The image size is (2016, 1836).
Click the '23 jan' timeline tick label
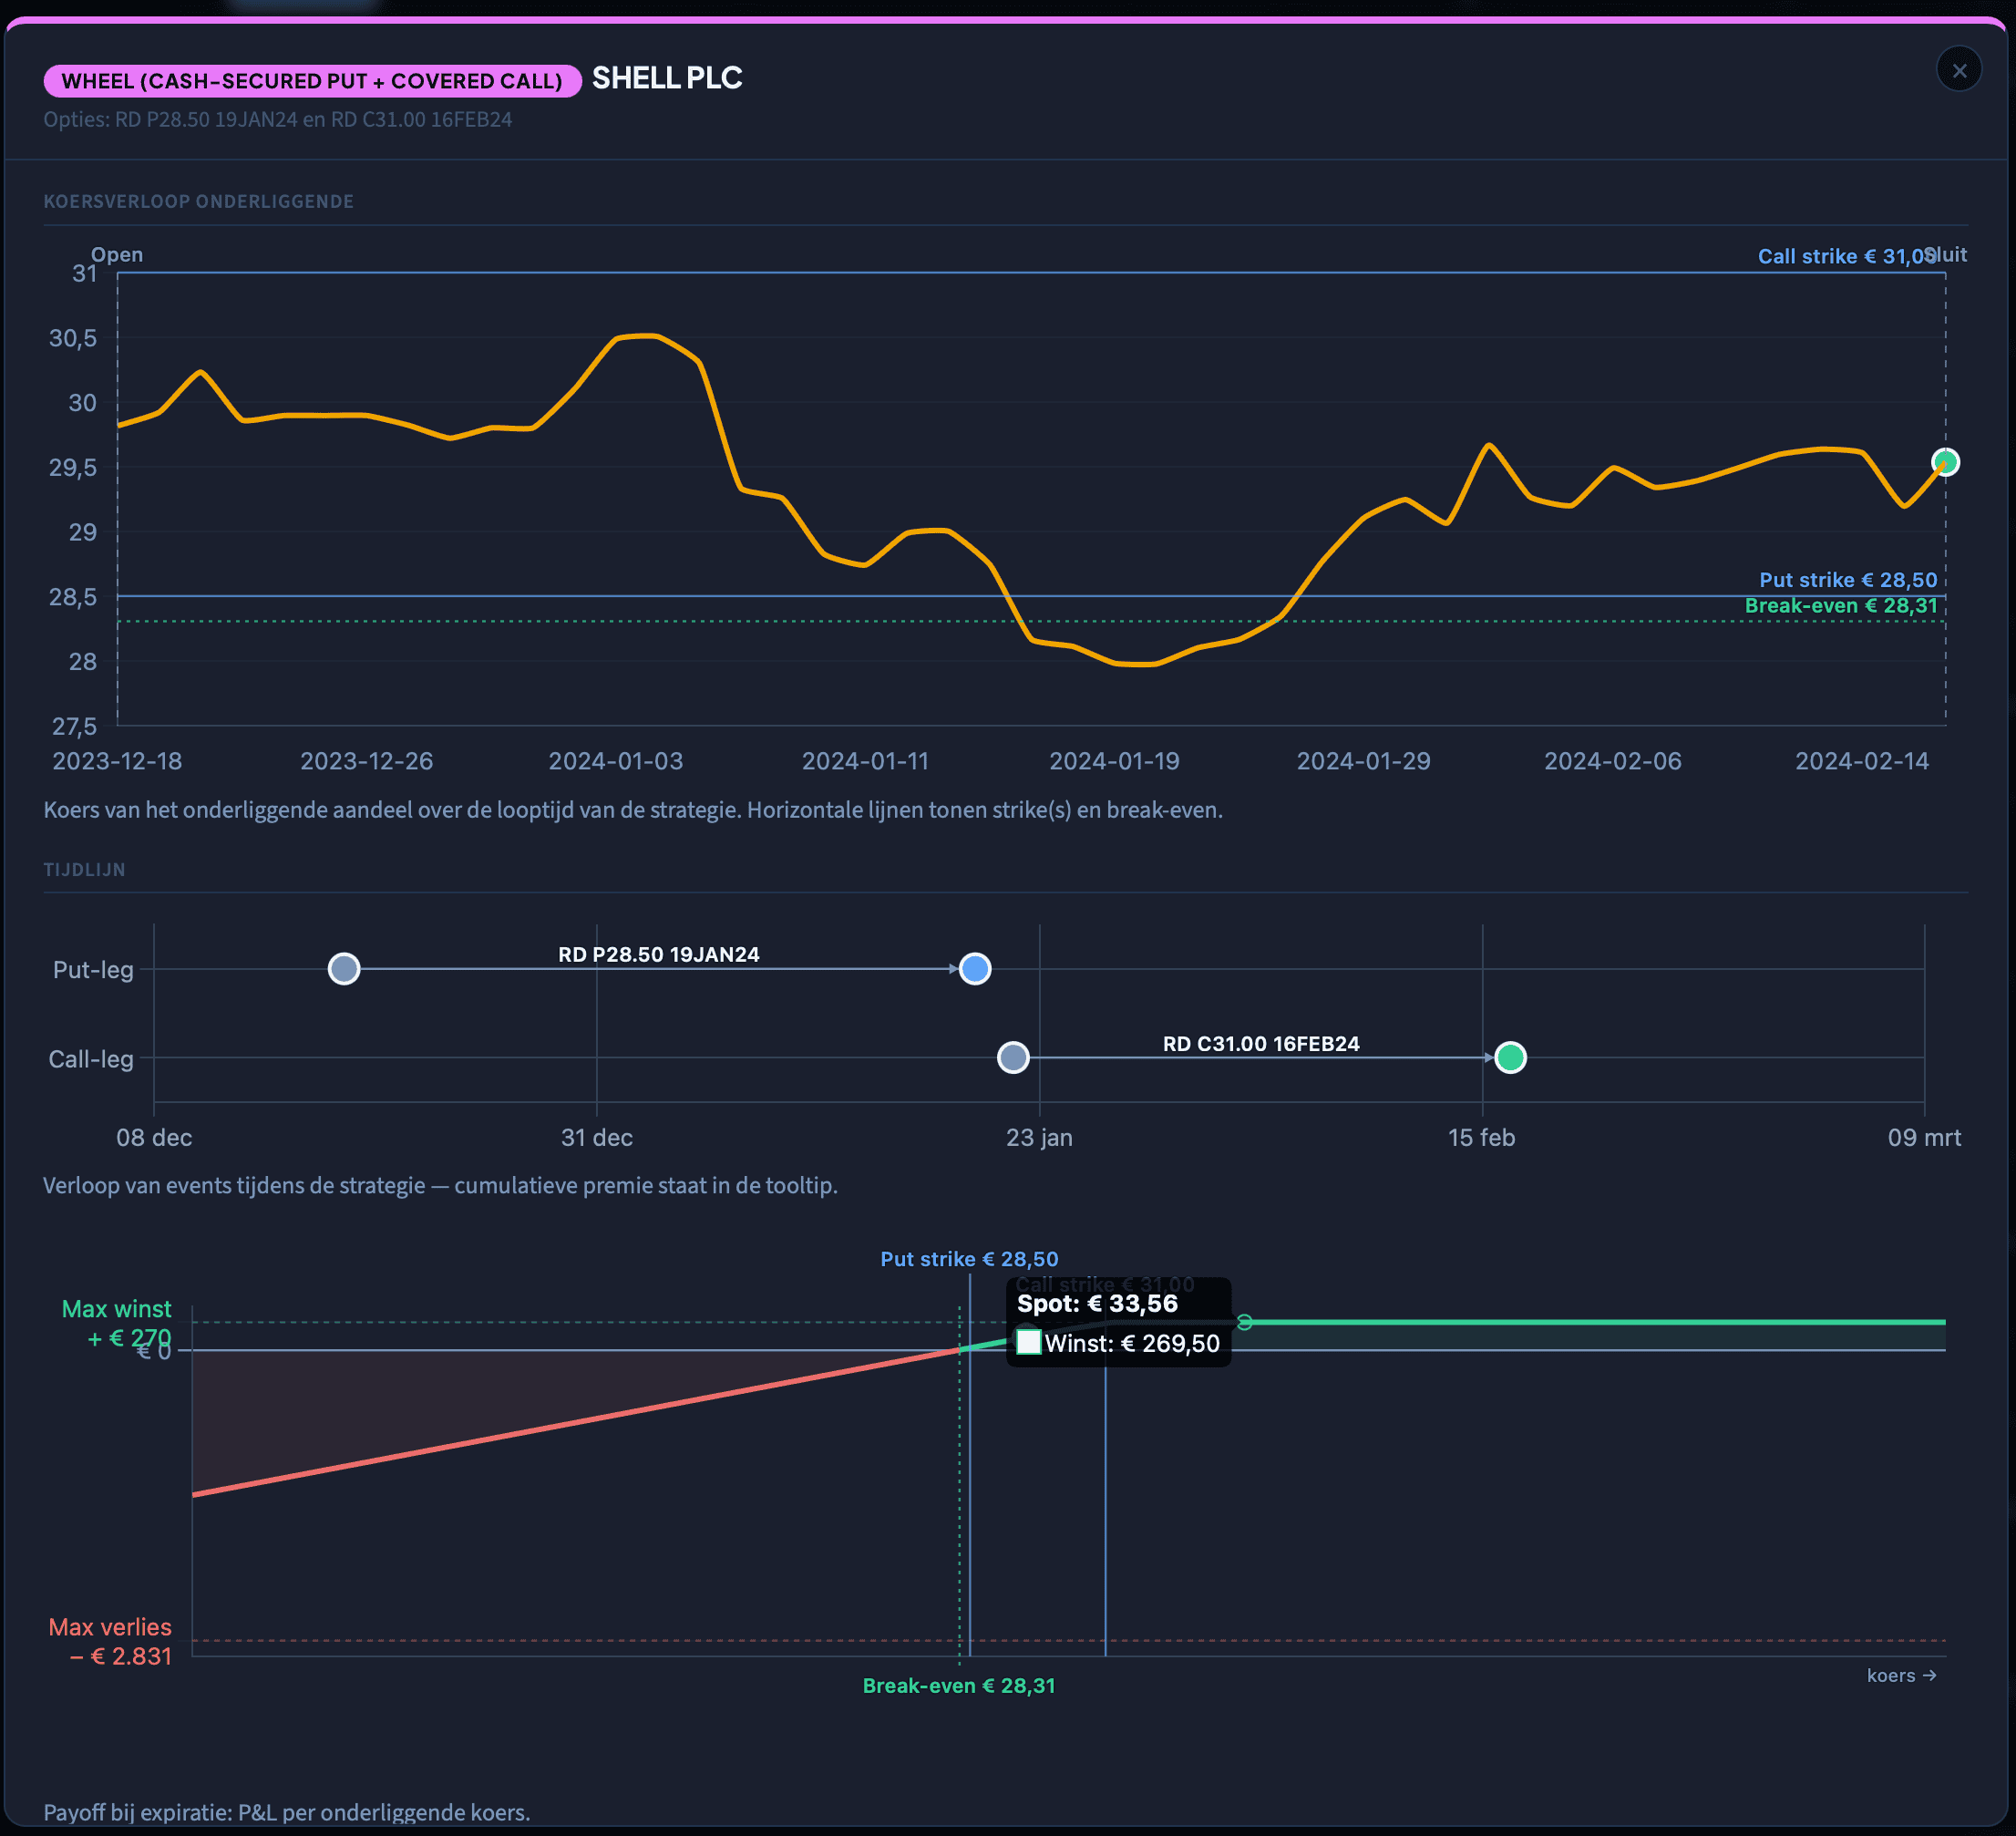click(1039, 1137)
